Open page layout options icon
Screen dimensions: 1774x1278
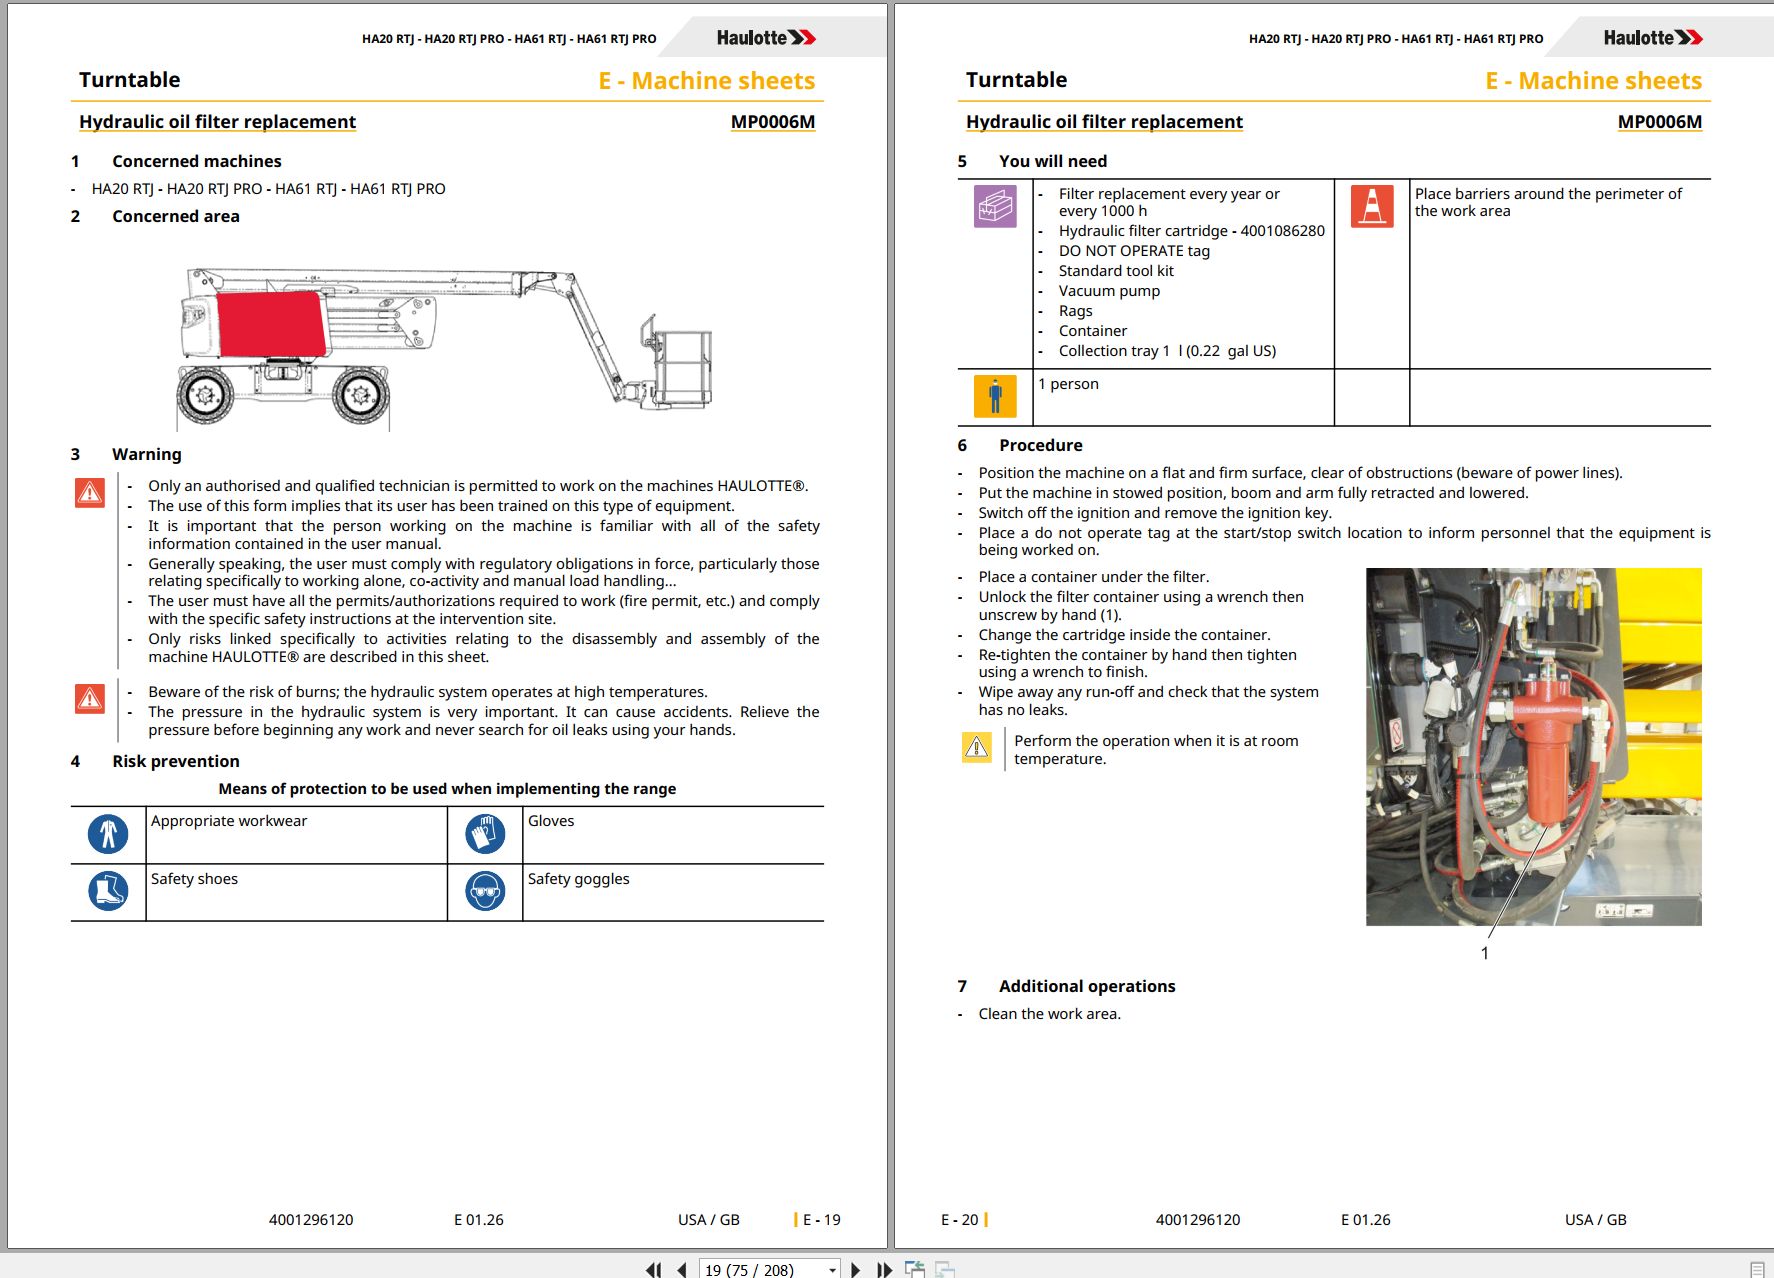[x=1757, y=1269]
